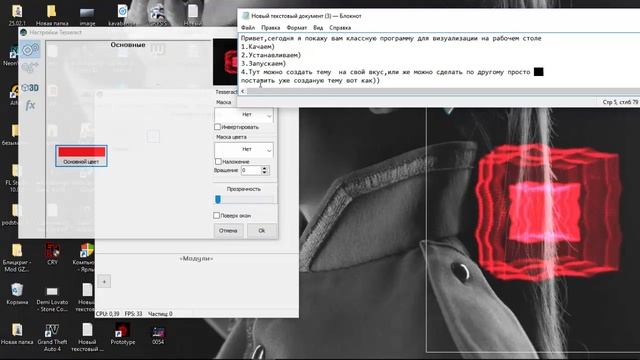The width and height of the screenshot is (640, 360).
Task: Click the text line '1.Качаем)' in Notepad
Action: [258, 47]
